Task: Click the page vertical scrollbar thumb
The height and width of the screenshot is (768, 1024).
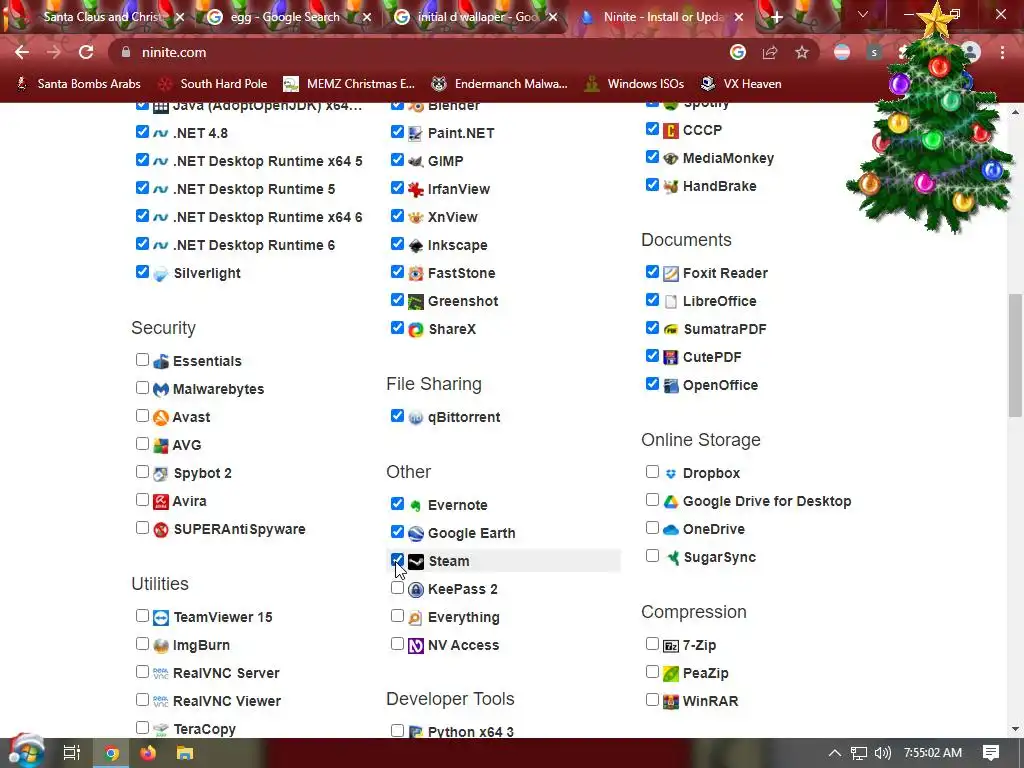Action: click(x=1015, y=355)
